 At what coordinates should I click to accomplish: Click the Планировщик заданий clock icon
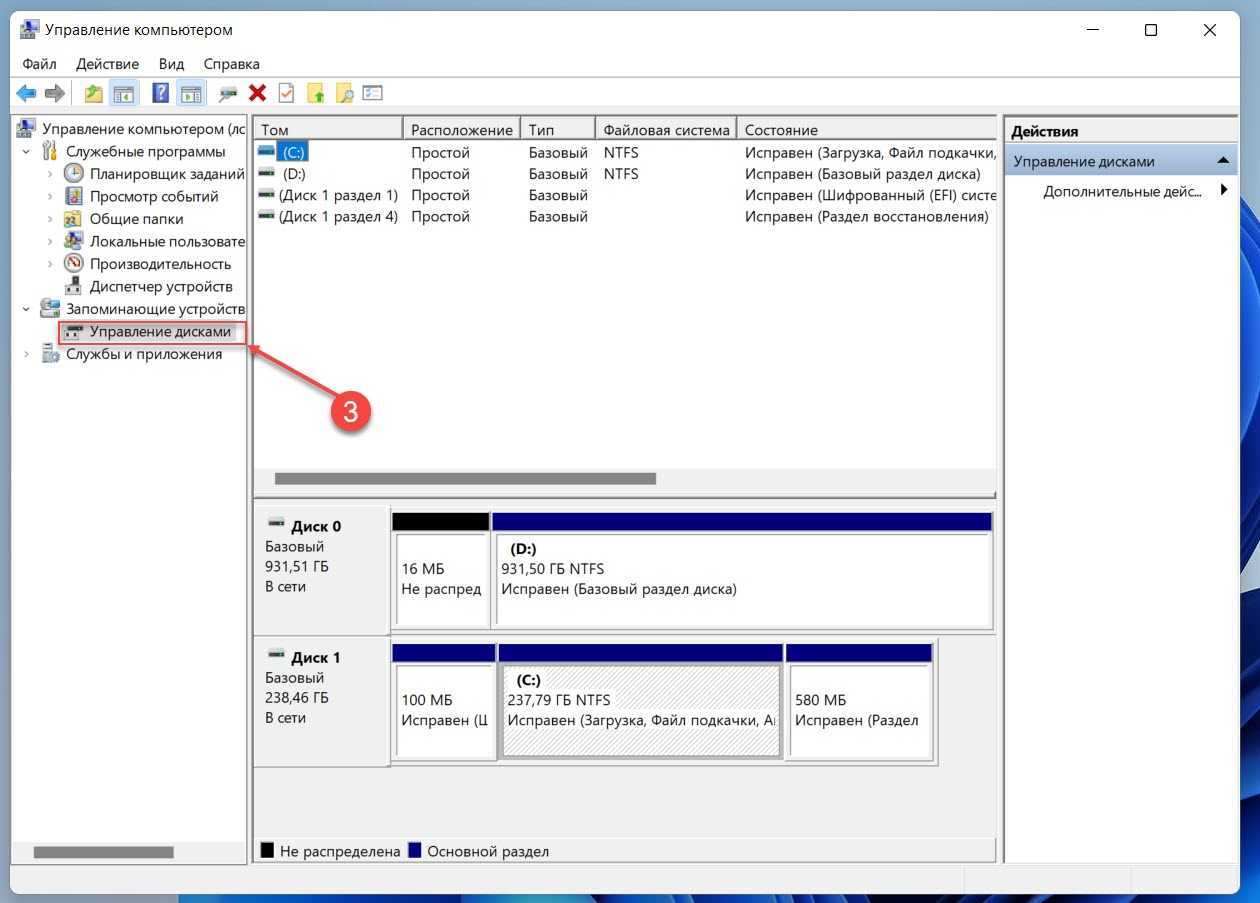pos(74,173)
